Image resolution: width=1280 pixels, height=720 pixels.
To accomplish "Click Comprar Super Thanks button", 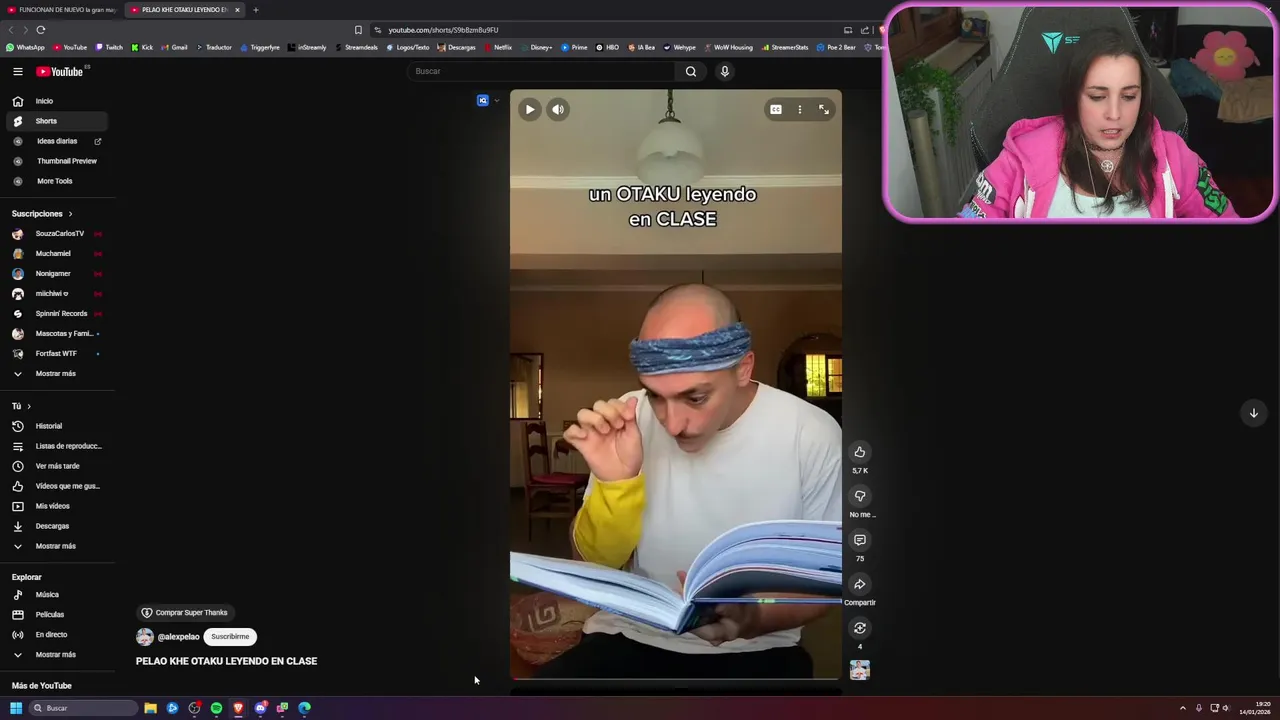I will point(184,613).
